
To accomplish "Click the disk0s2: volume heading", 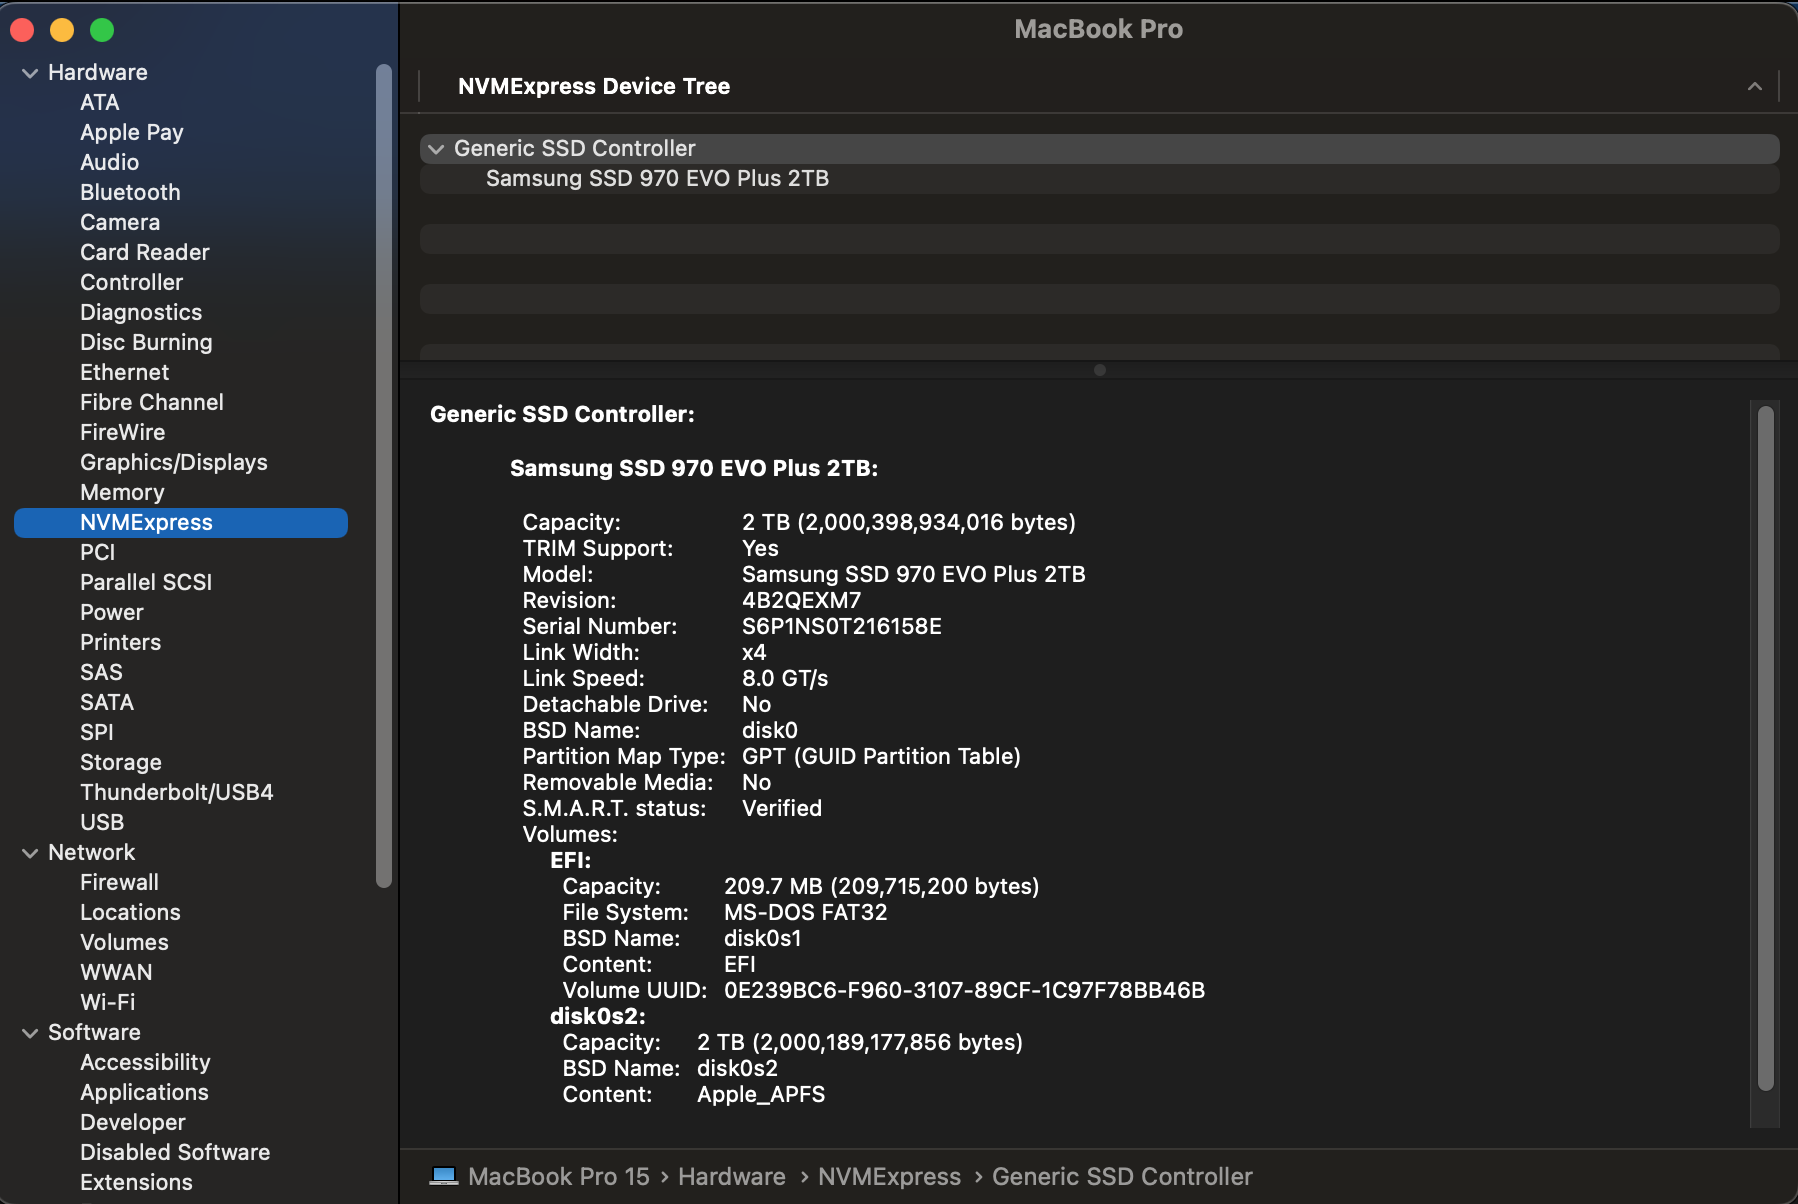I will click(x=598, y=1017).
